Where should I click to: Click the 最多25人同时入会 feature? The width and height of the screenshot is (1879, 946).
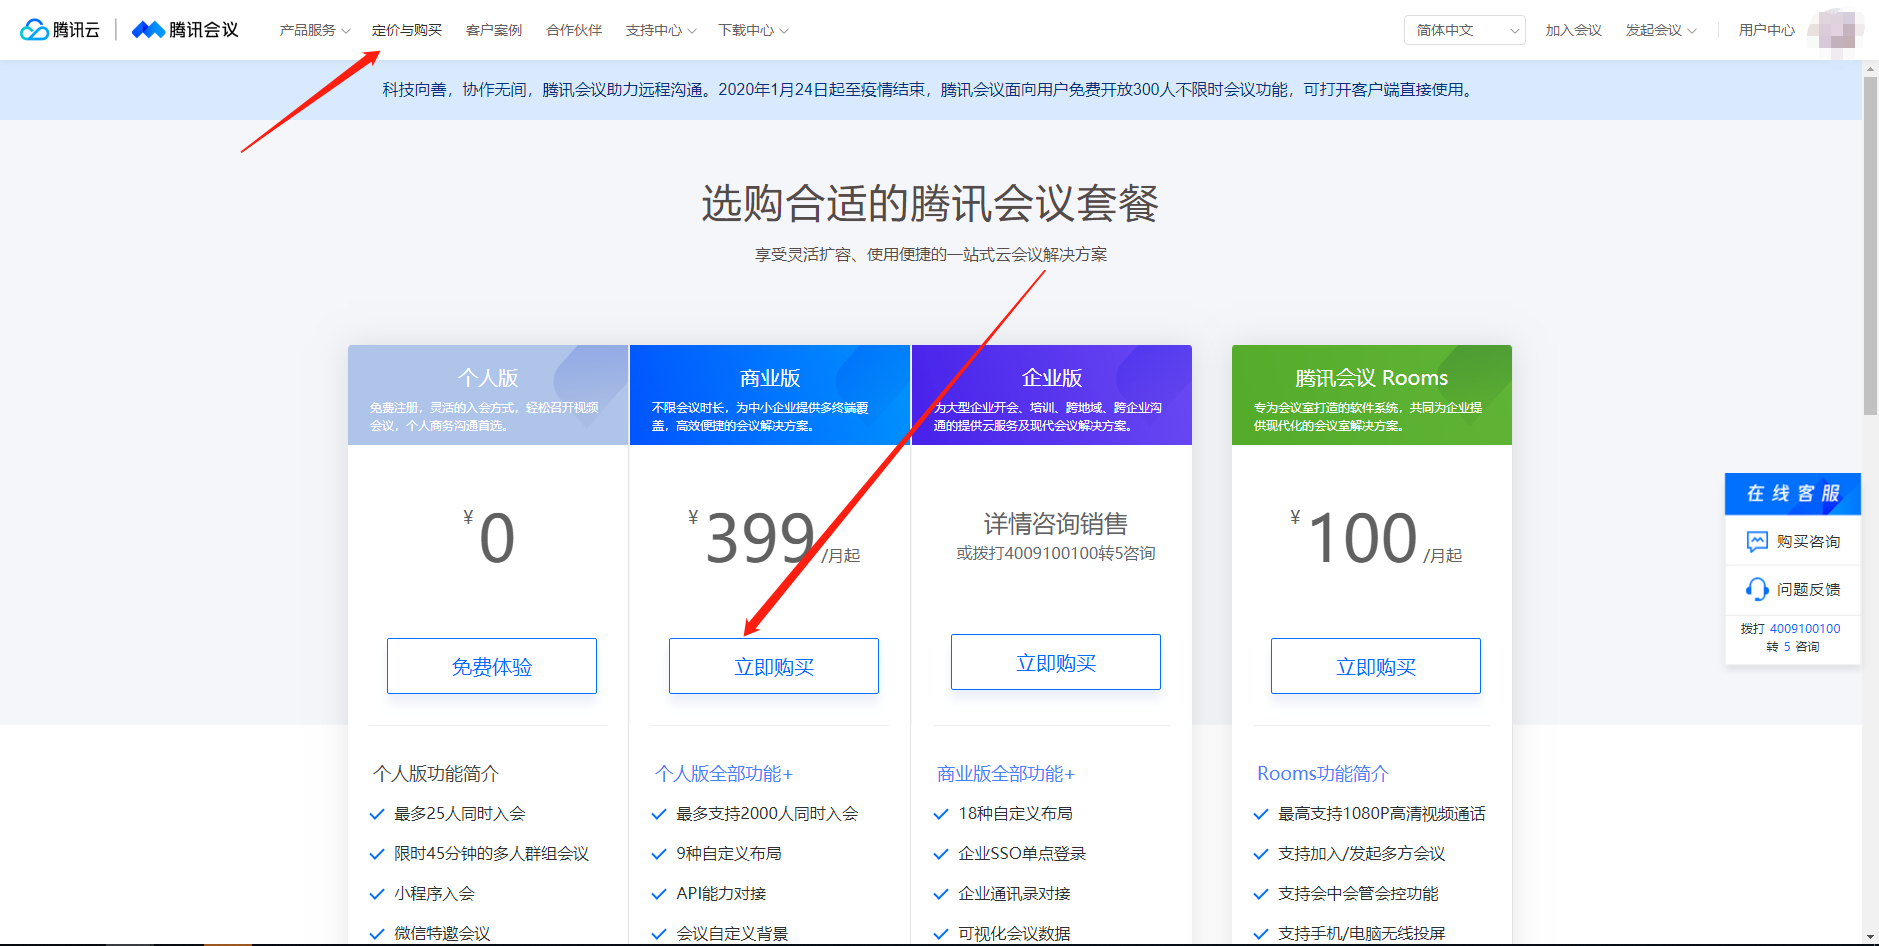pos(460,813)
